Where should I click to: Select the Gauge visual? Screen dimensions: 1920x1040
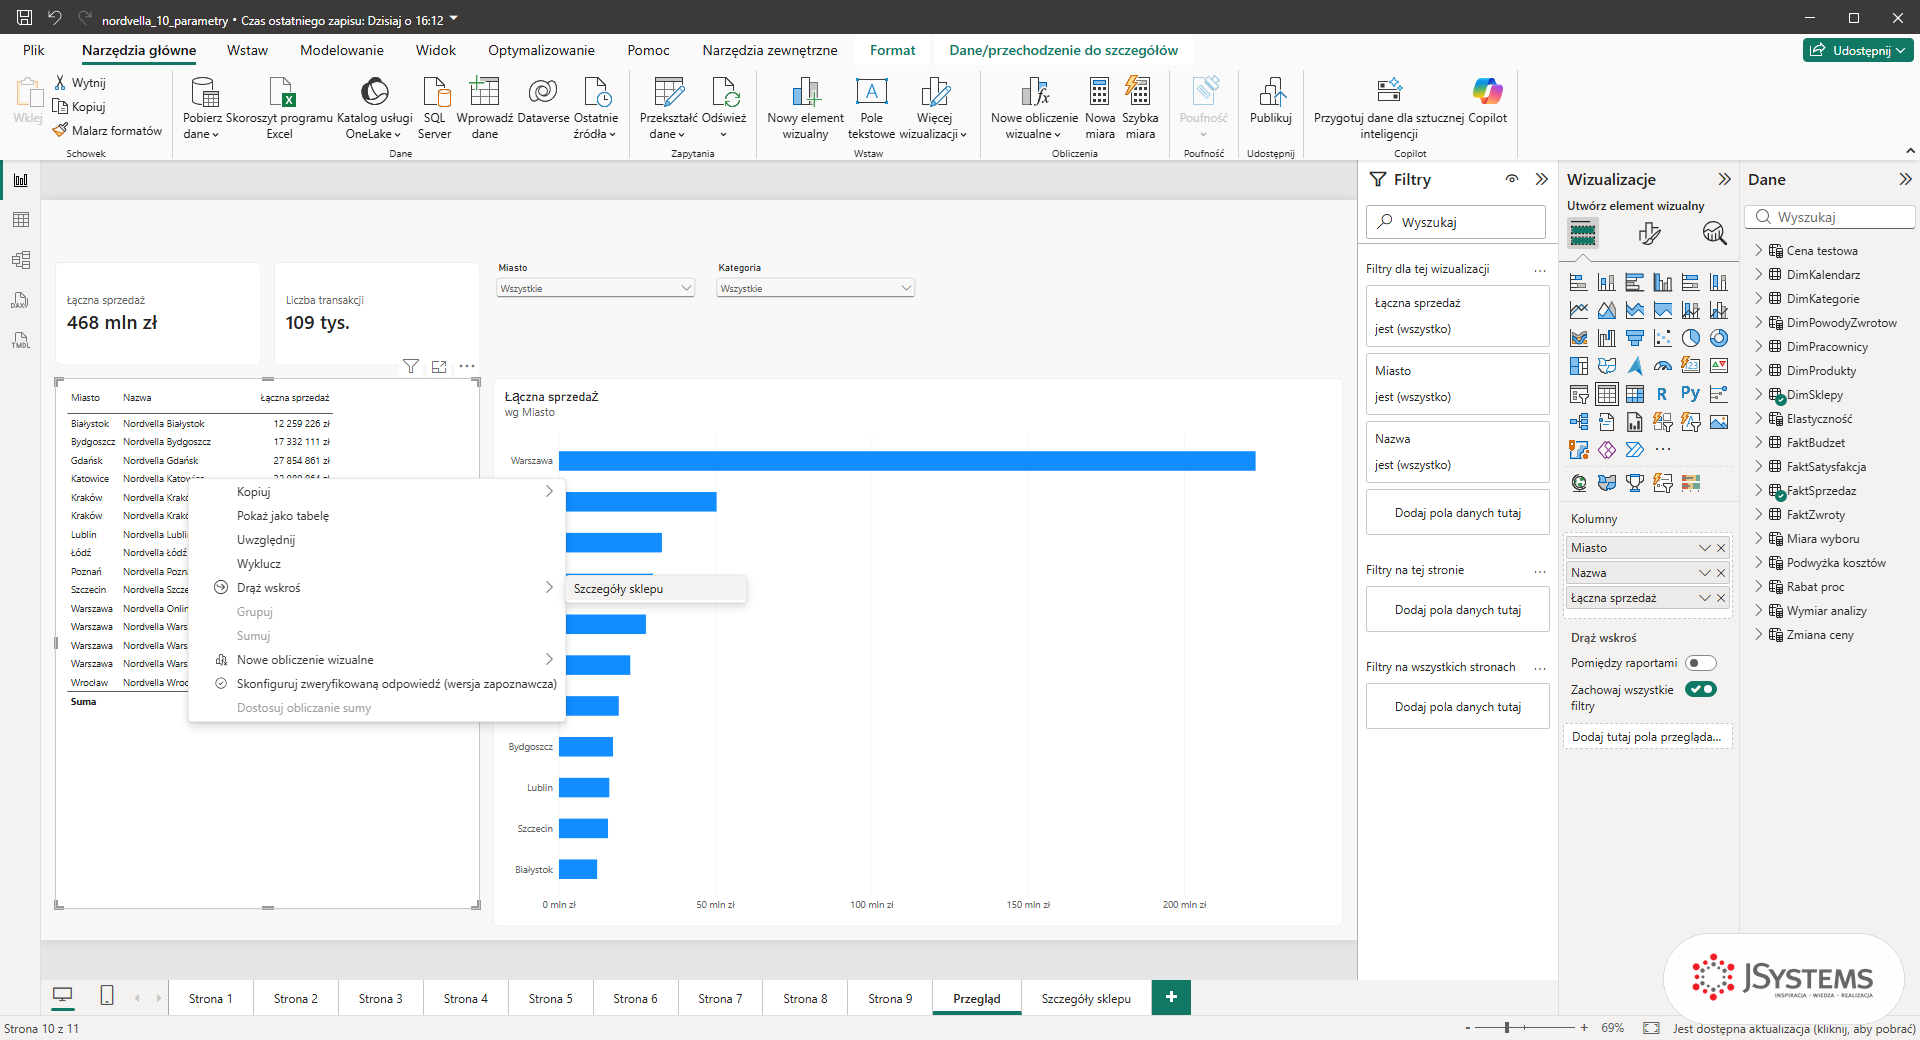pos(1662,366)
